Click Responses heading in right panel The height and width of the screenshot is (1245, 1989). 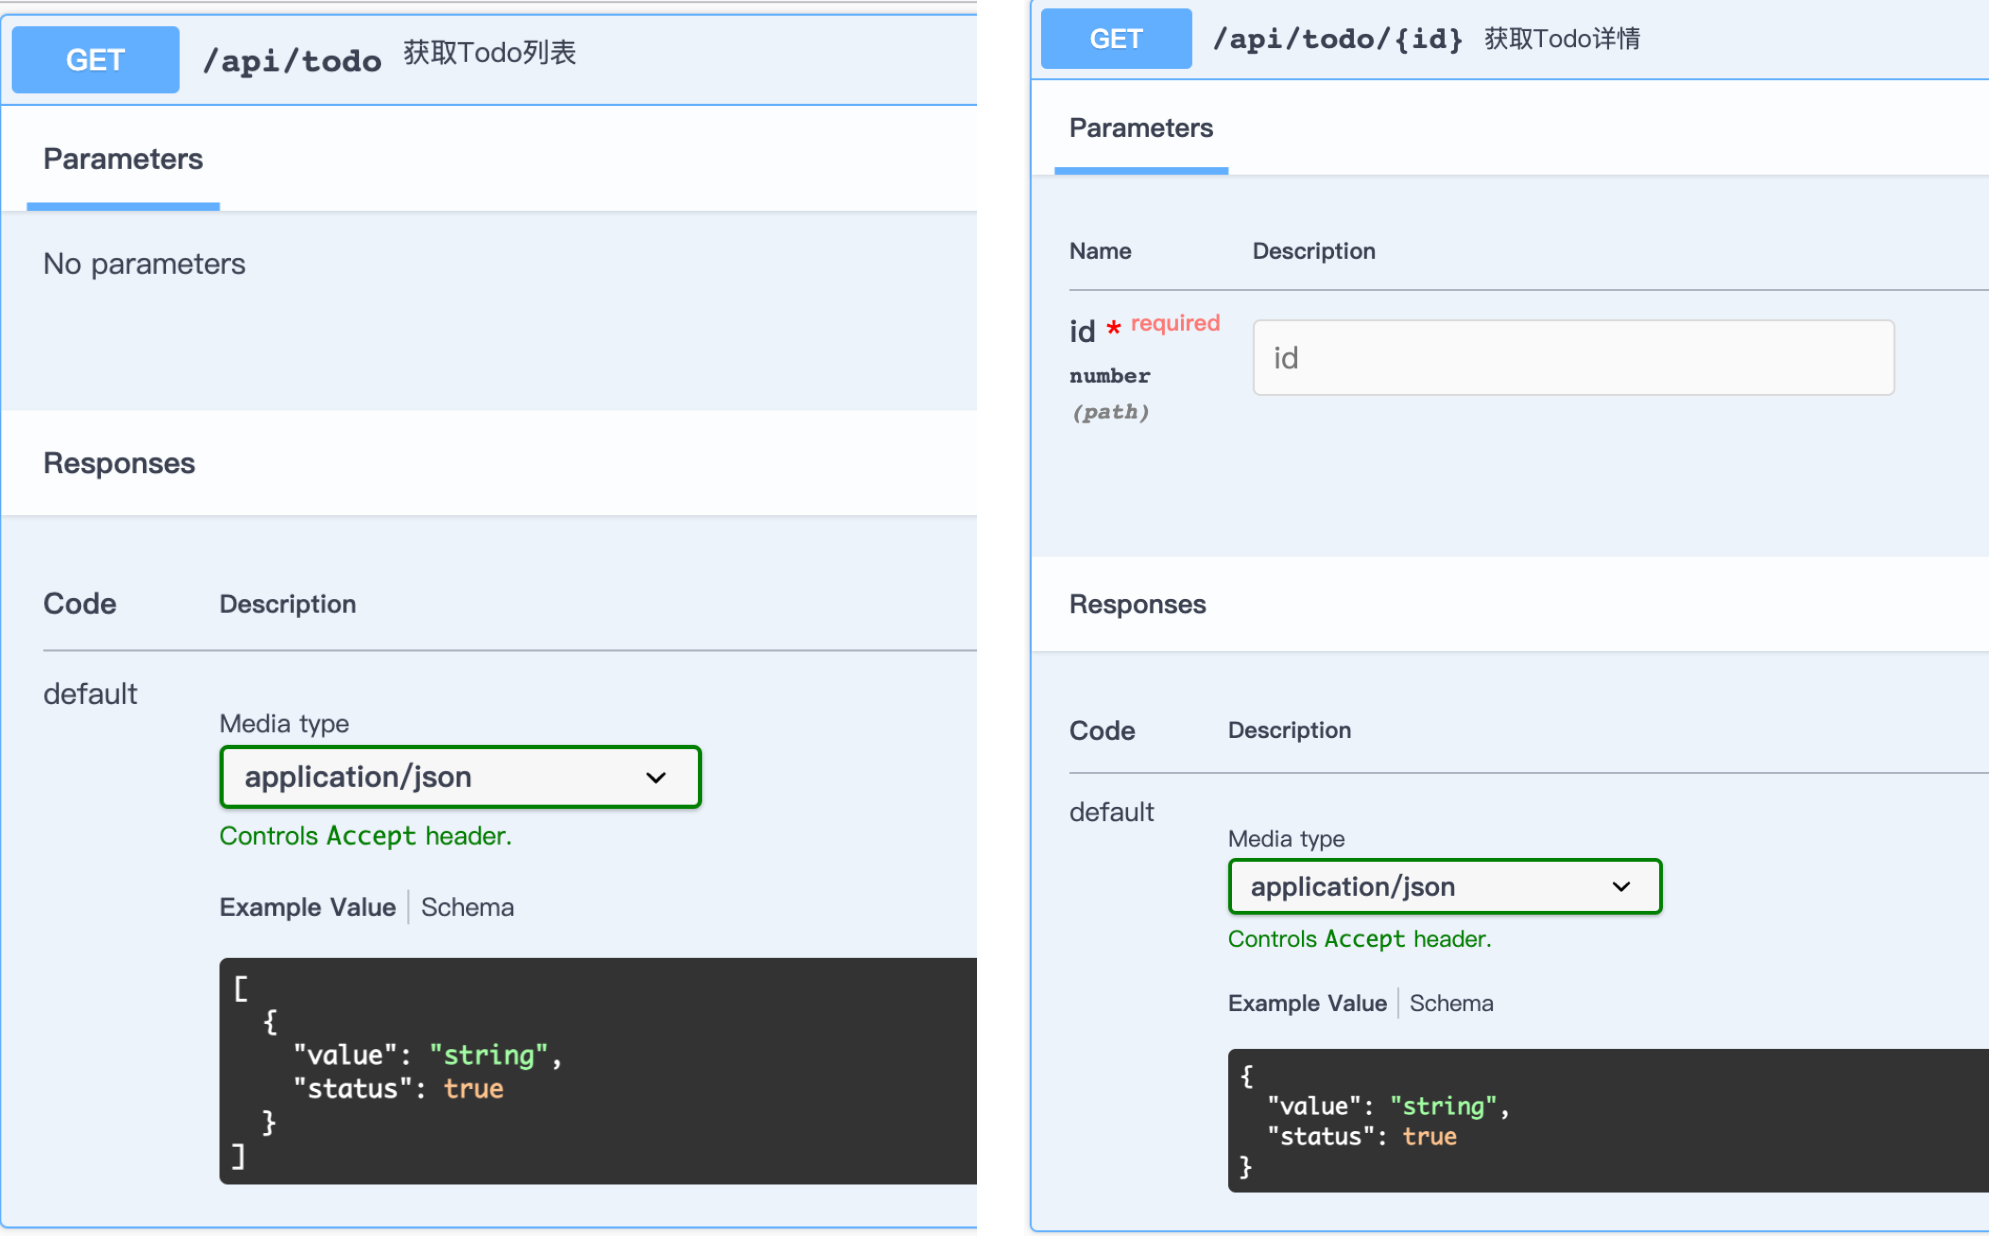tap(1137, 604)
